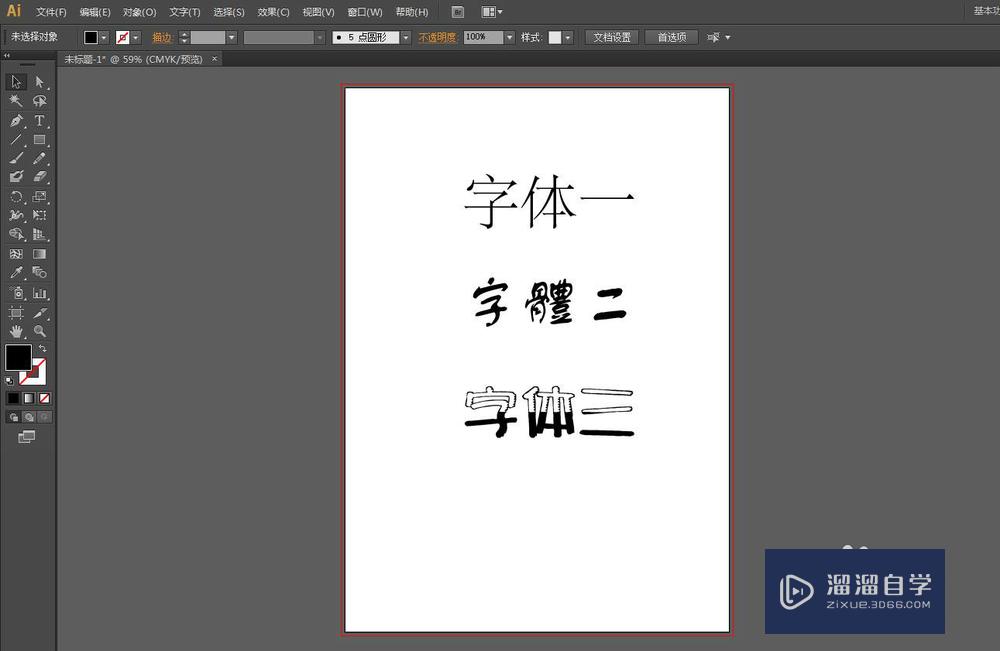Choose the Eyedropper tool
The height and width of the screenshot is (651, 1000).
click(16, 272)
